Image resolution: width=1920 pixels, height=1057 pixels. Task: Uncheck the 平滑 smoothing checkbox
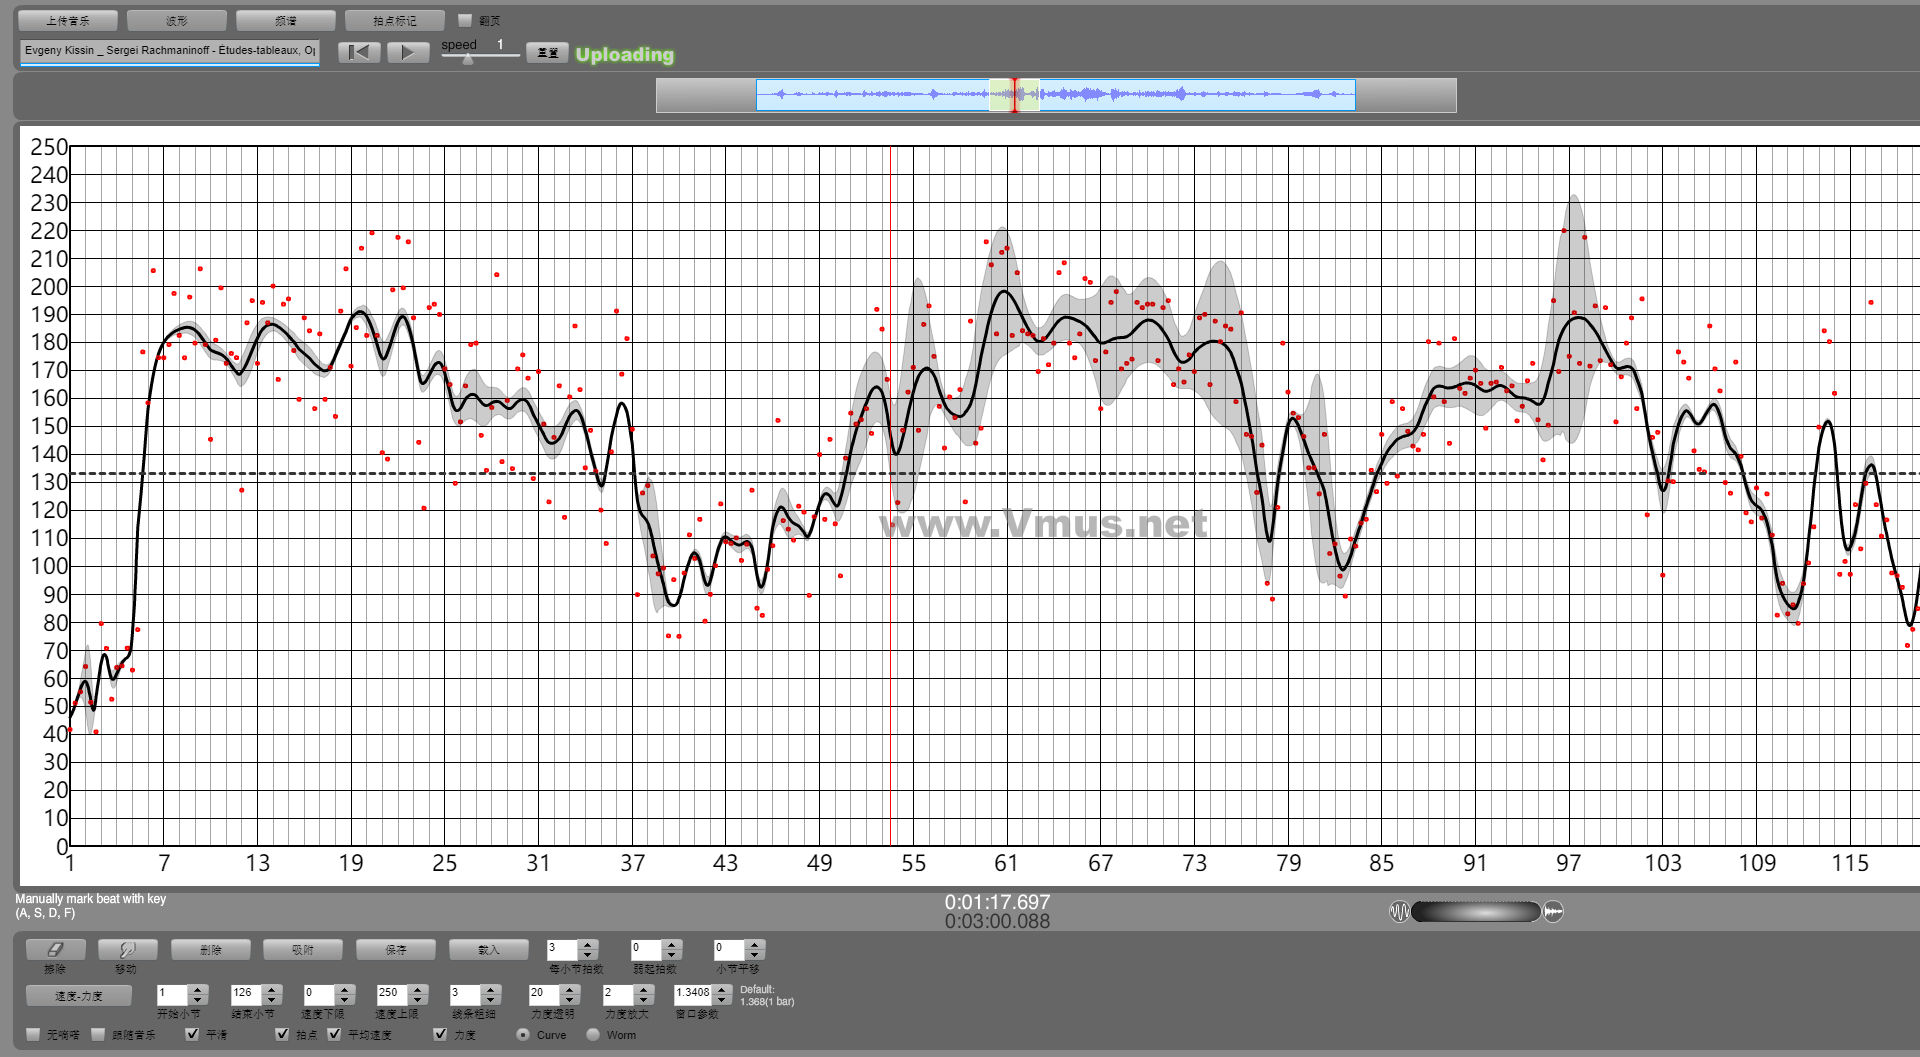[x=192, y=1034]
